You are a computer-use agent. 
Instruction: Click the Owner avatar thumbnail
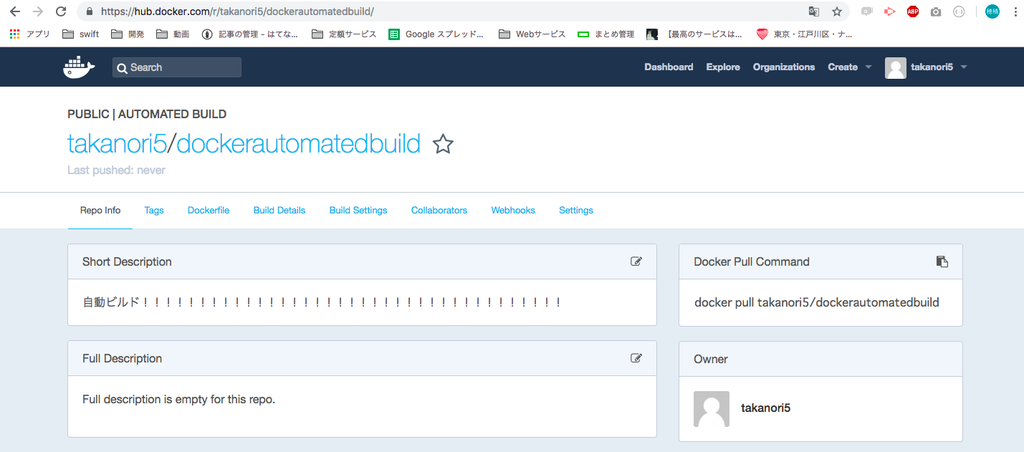[711, 409]
